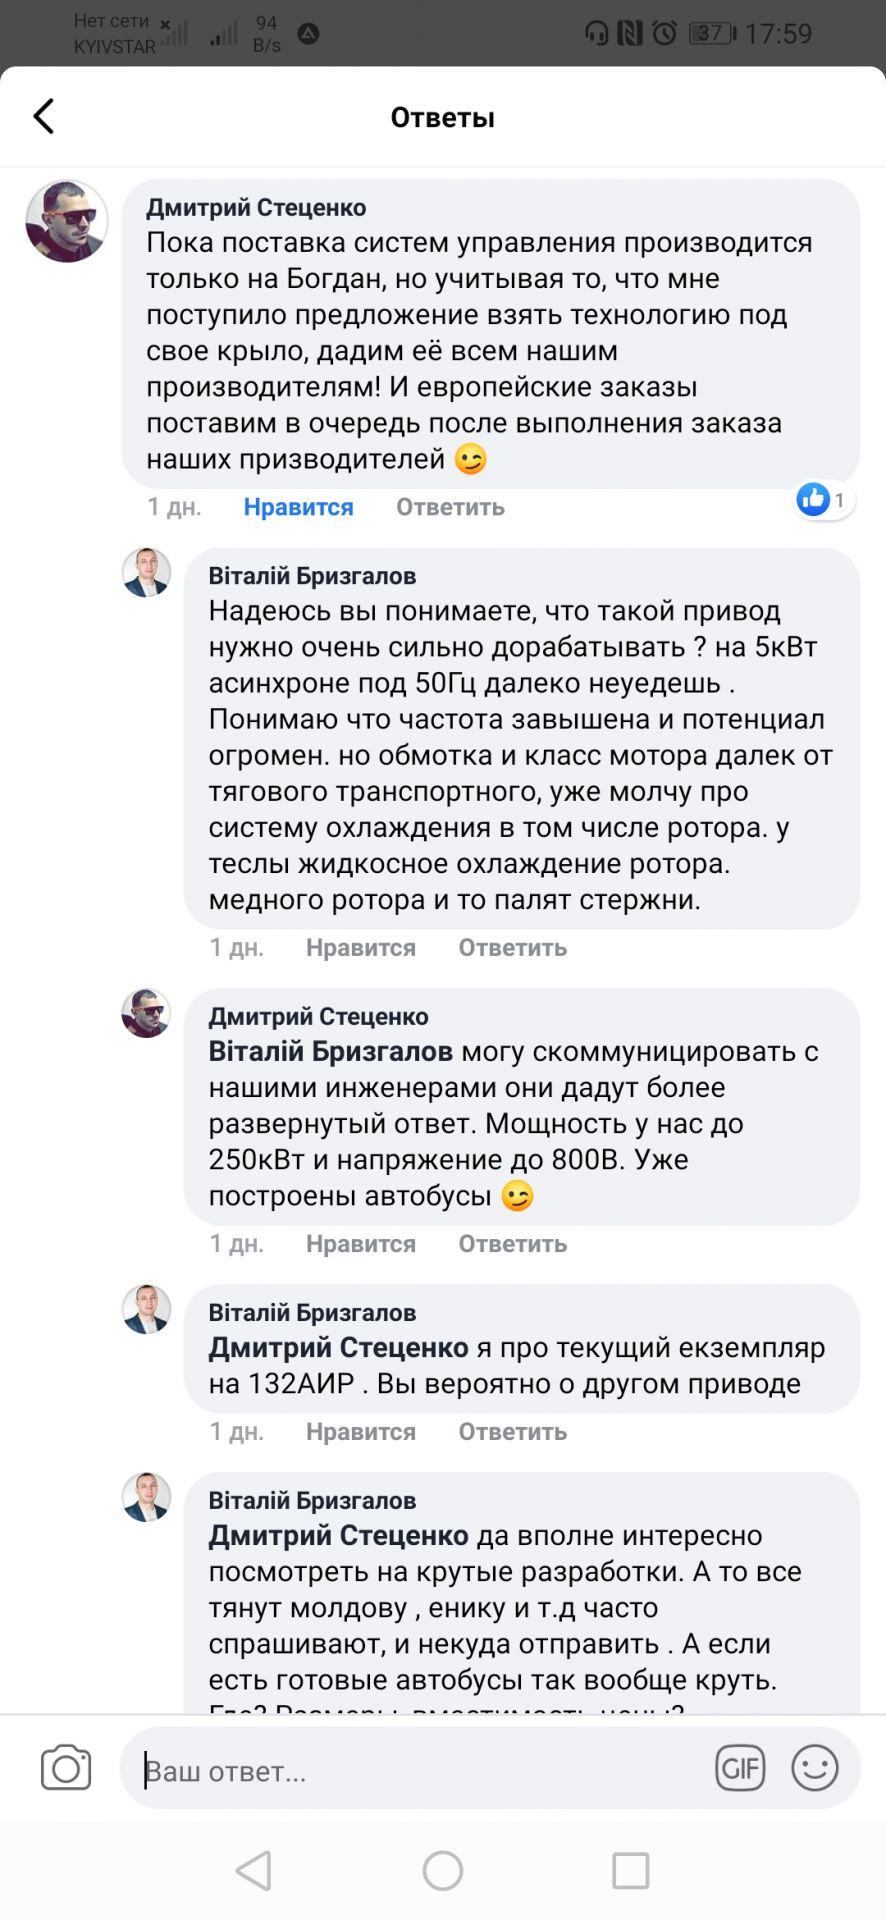Tap Дмитрий Стеценко mention in 132АИР reply
The height and width of the screenshot is (1920, 886).
(338, 1348)
